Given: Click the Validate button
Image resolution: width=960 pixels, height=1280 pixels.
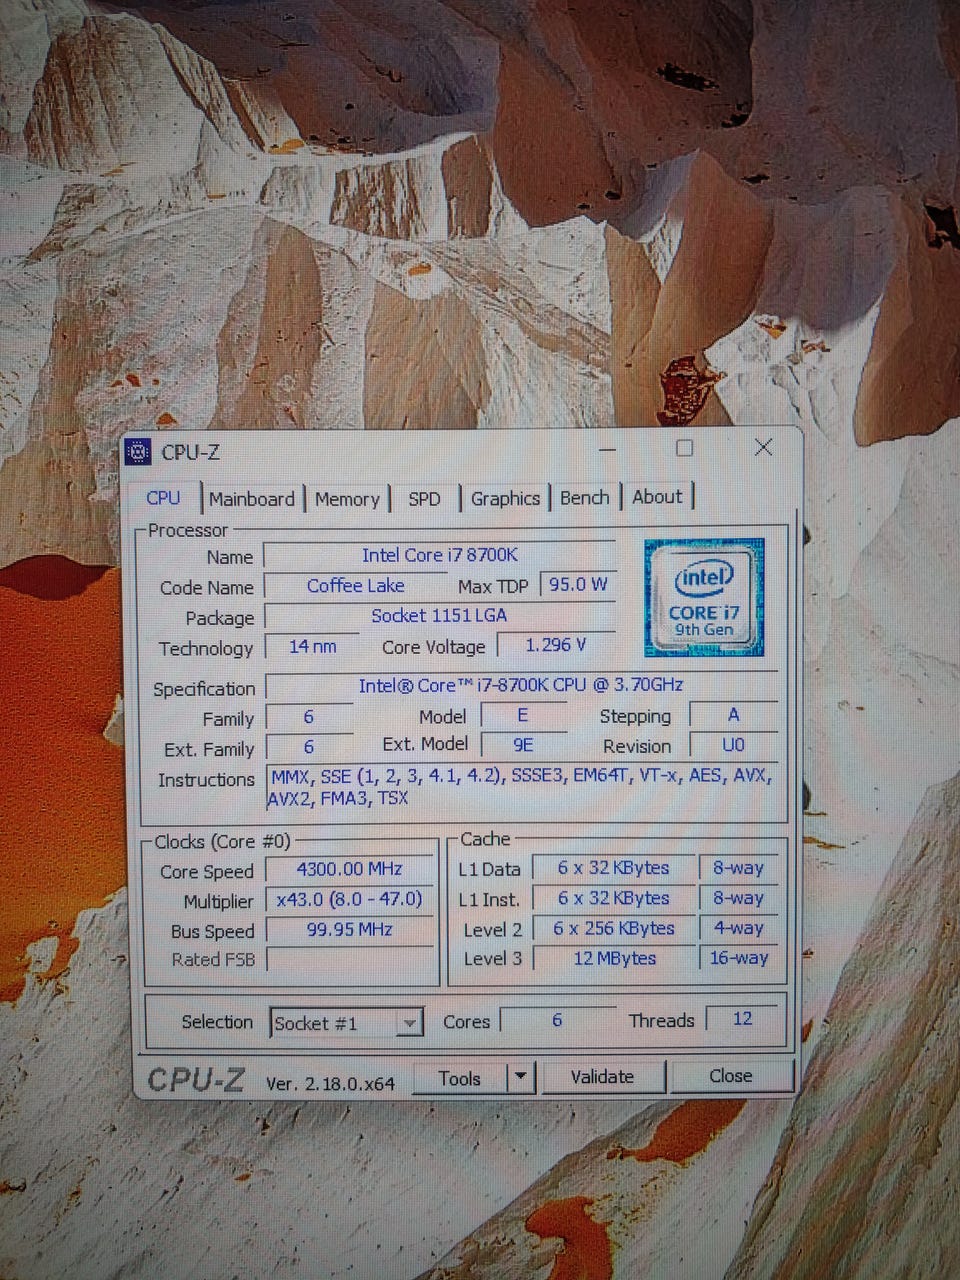Looking at the screenshot, I should pos(602,1077).
